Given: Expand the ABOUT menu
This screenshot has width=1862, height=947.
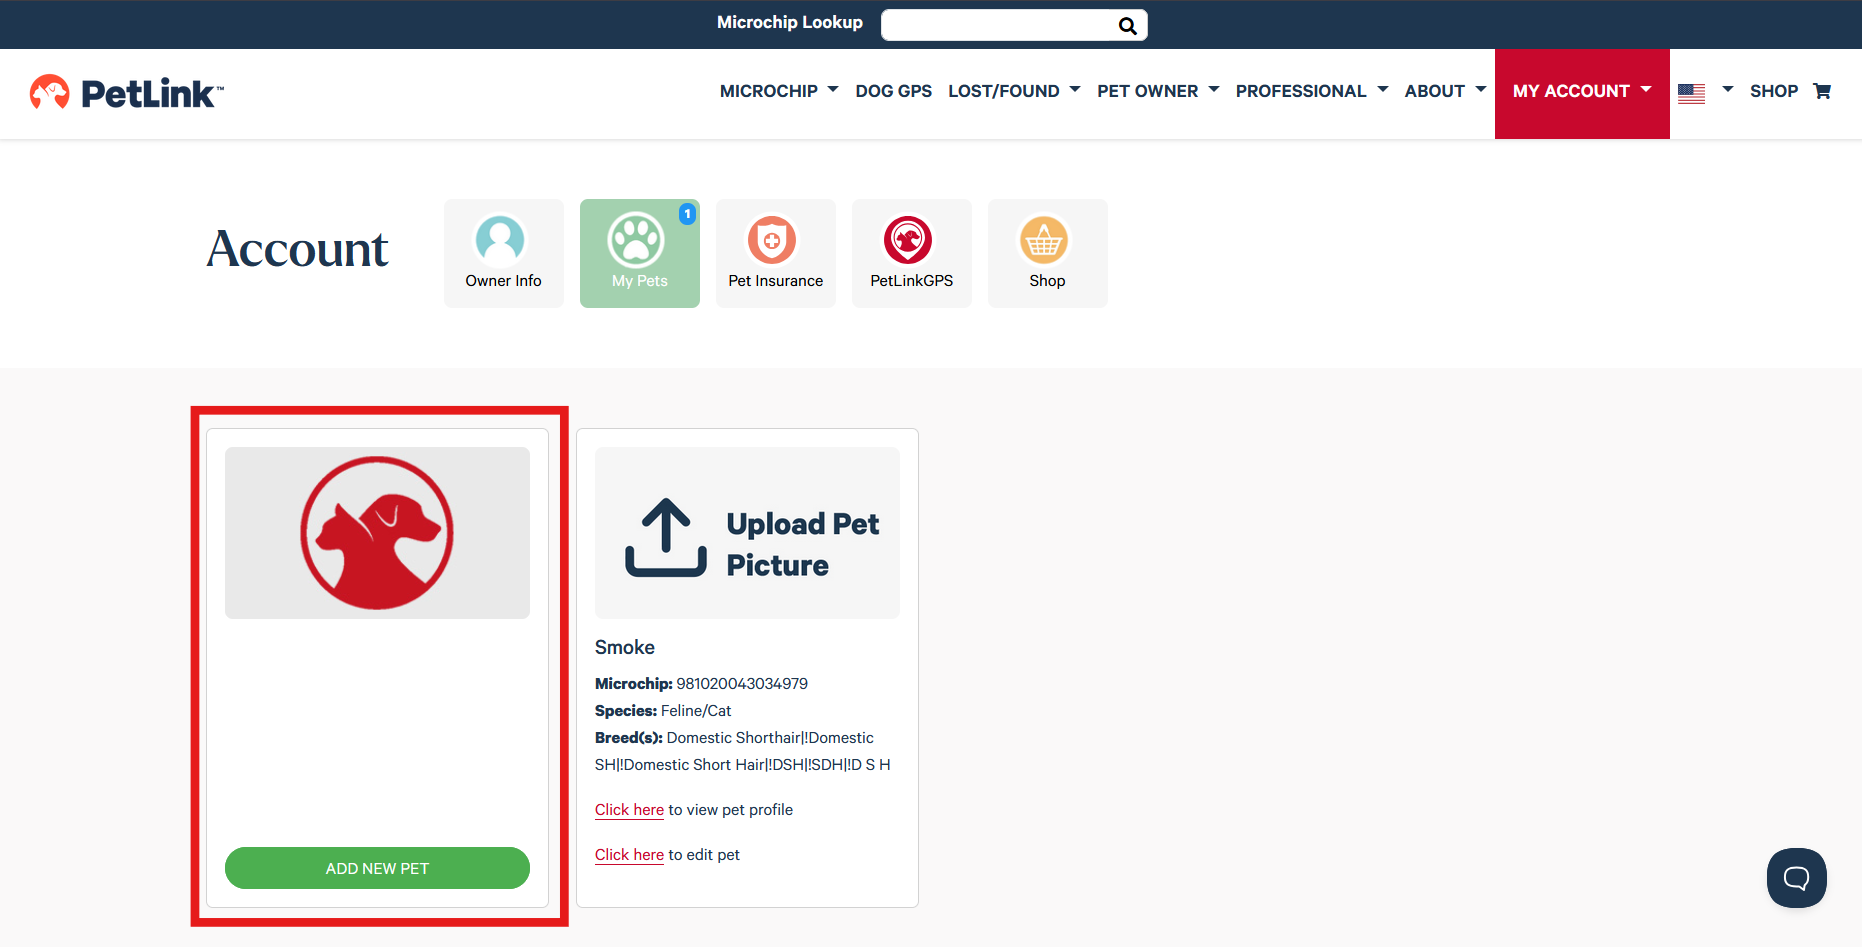Looking at the screenshot, I should click(x=1445, y=91).
